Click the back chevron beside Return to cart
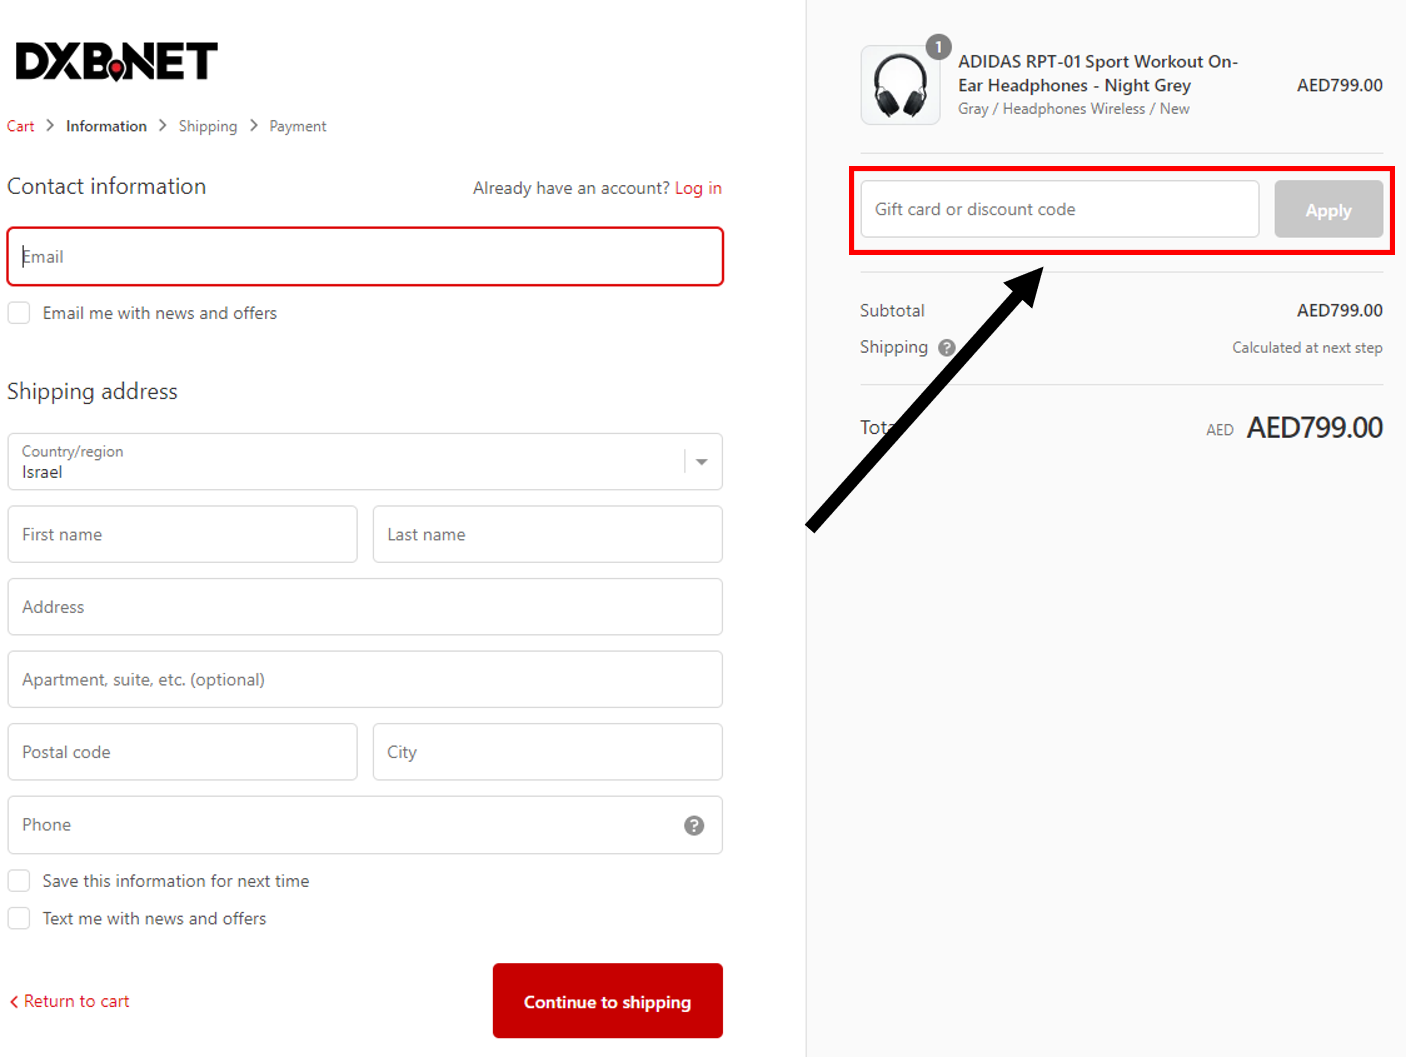 click(x=13, y=1001)
